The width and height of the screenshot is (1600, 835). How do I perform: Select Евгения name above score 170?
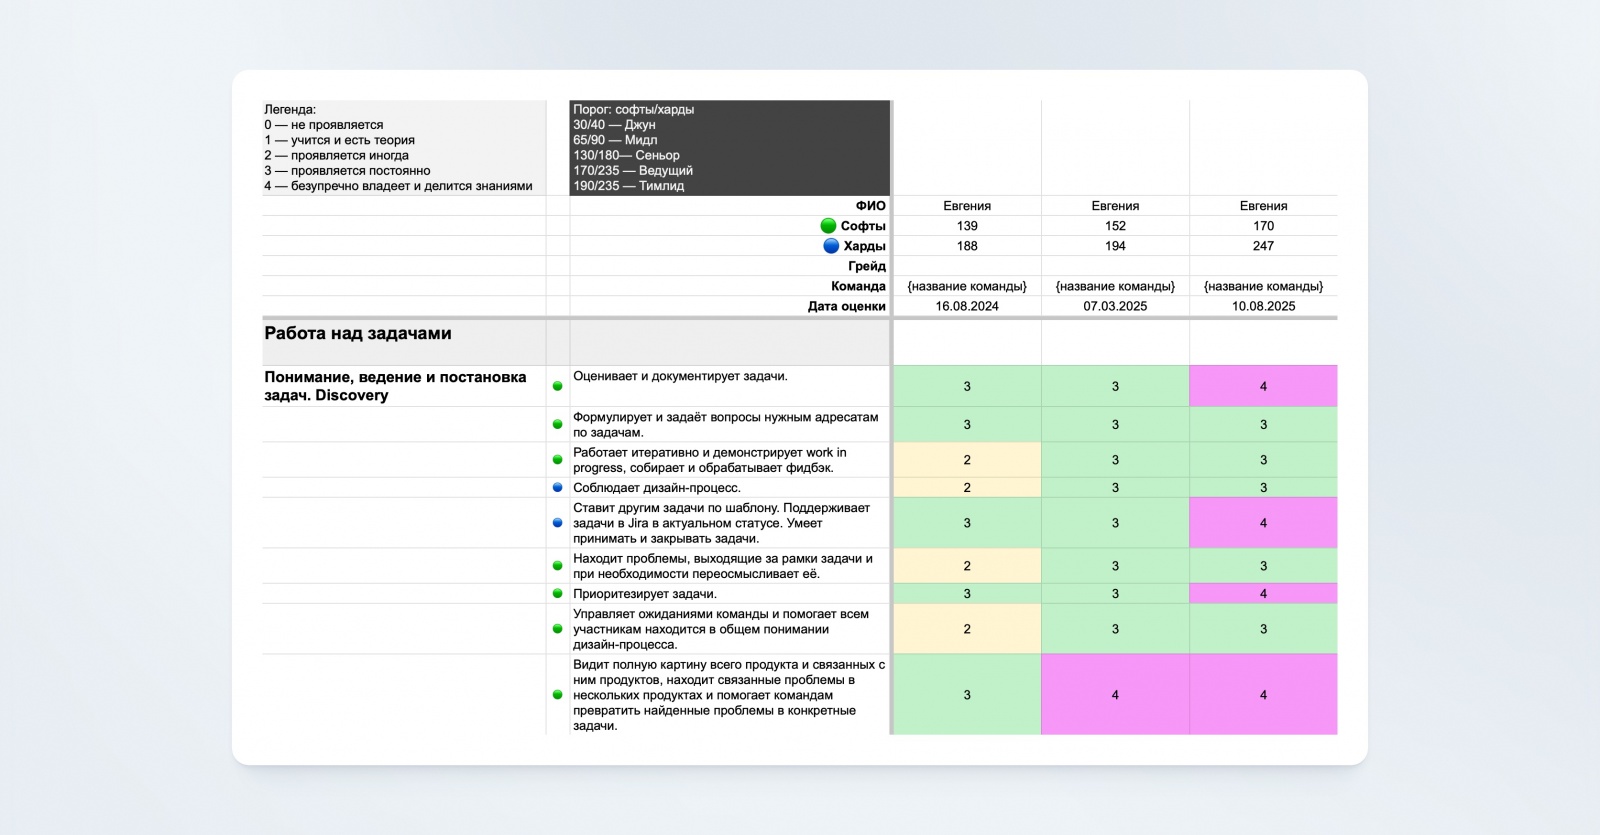pos(1263,206)
